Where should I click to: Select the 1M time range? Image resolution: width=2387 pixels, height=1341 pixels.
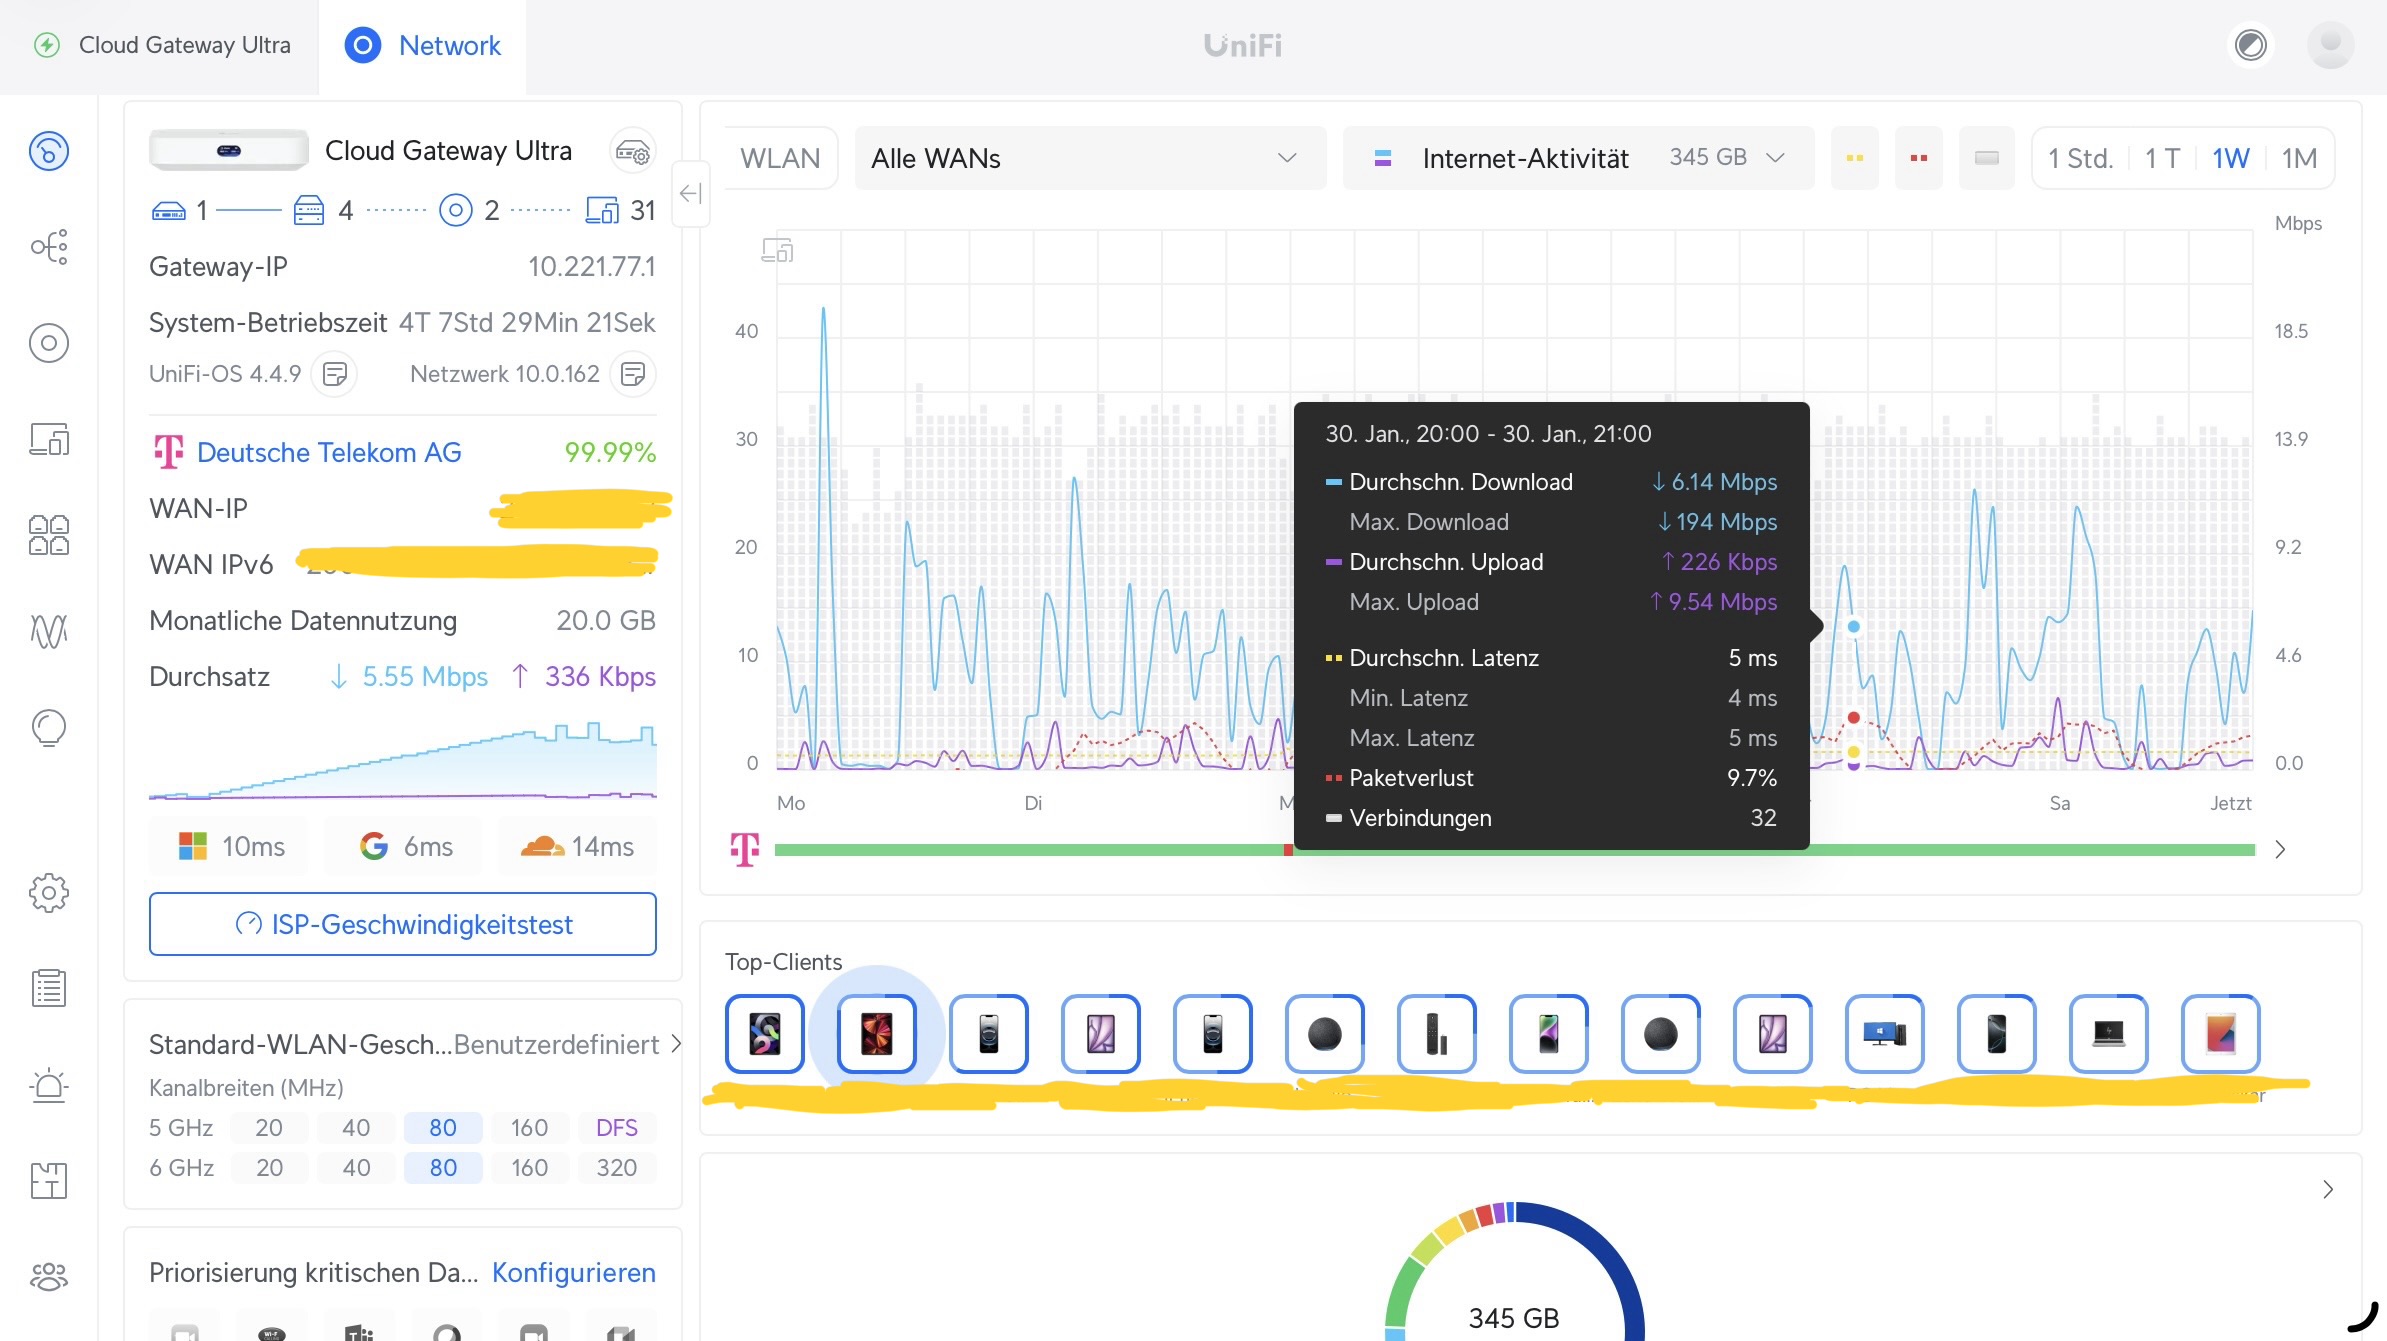click(2298, 158)
